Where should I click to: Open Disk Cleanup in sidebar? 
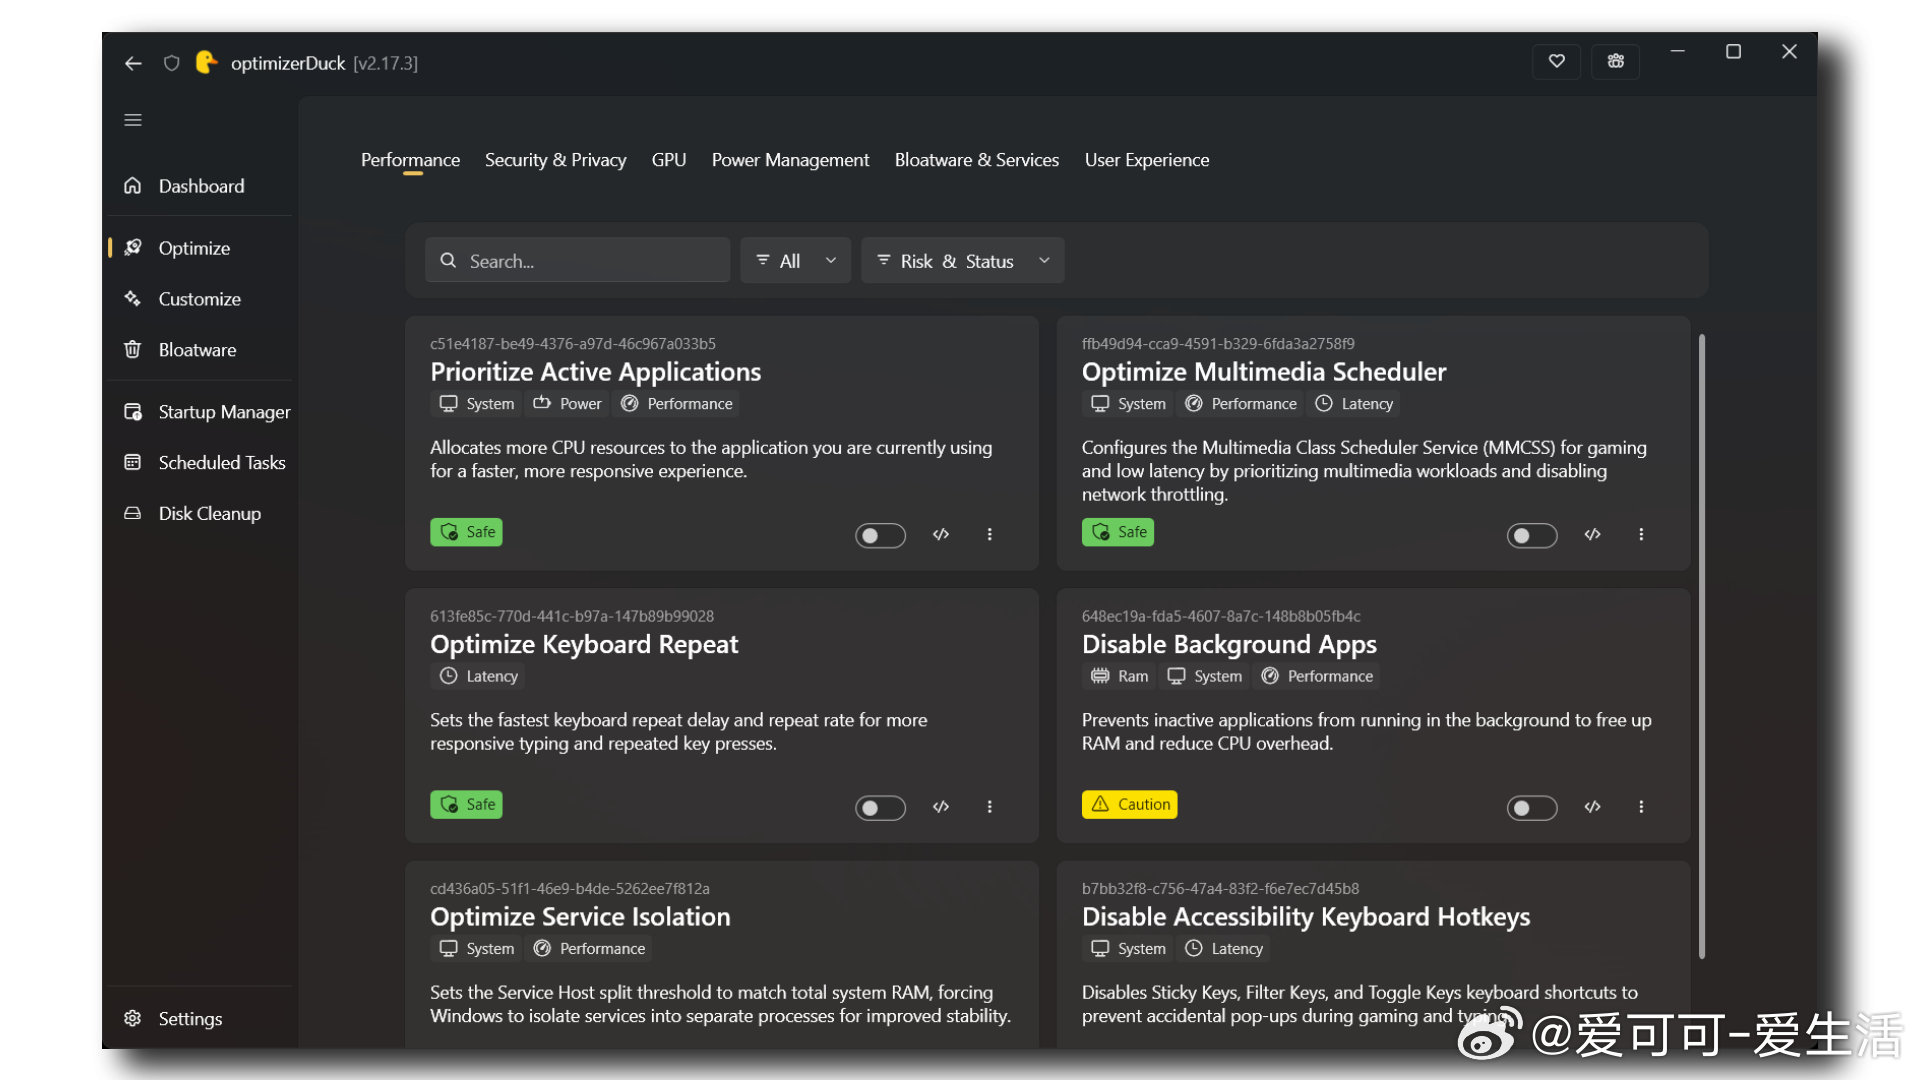200,514
